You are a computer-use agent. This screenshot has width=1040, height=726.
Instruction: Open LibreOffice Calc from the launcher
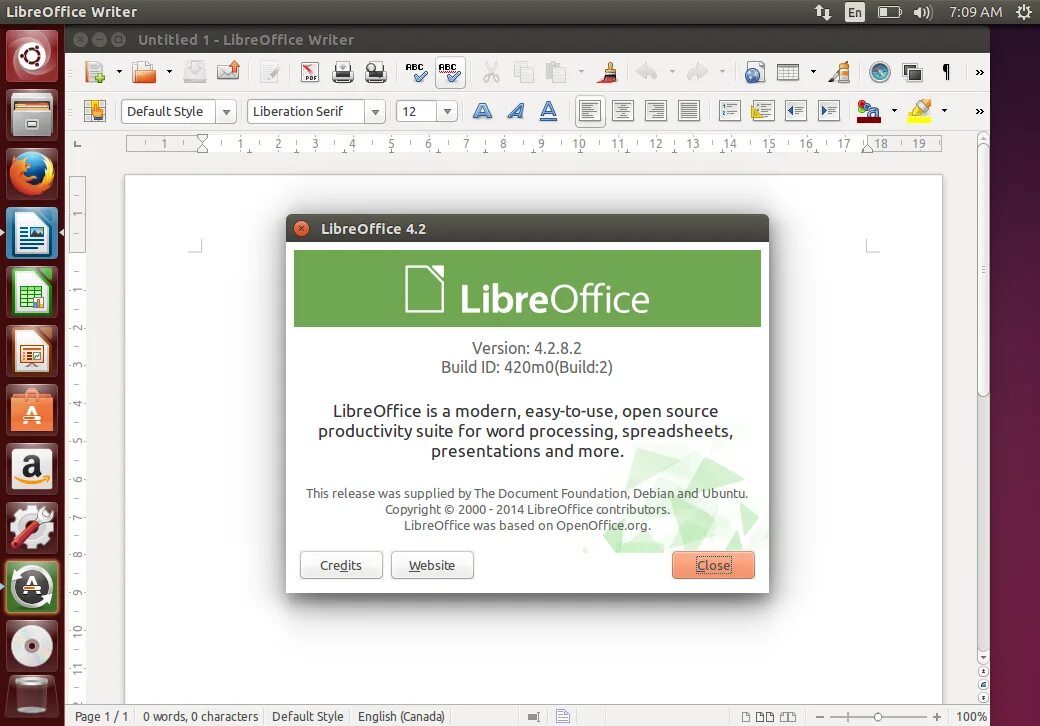31,292
